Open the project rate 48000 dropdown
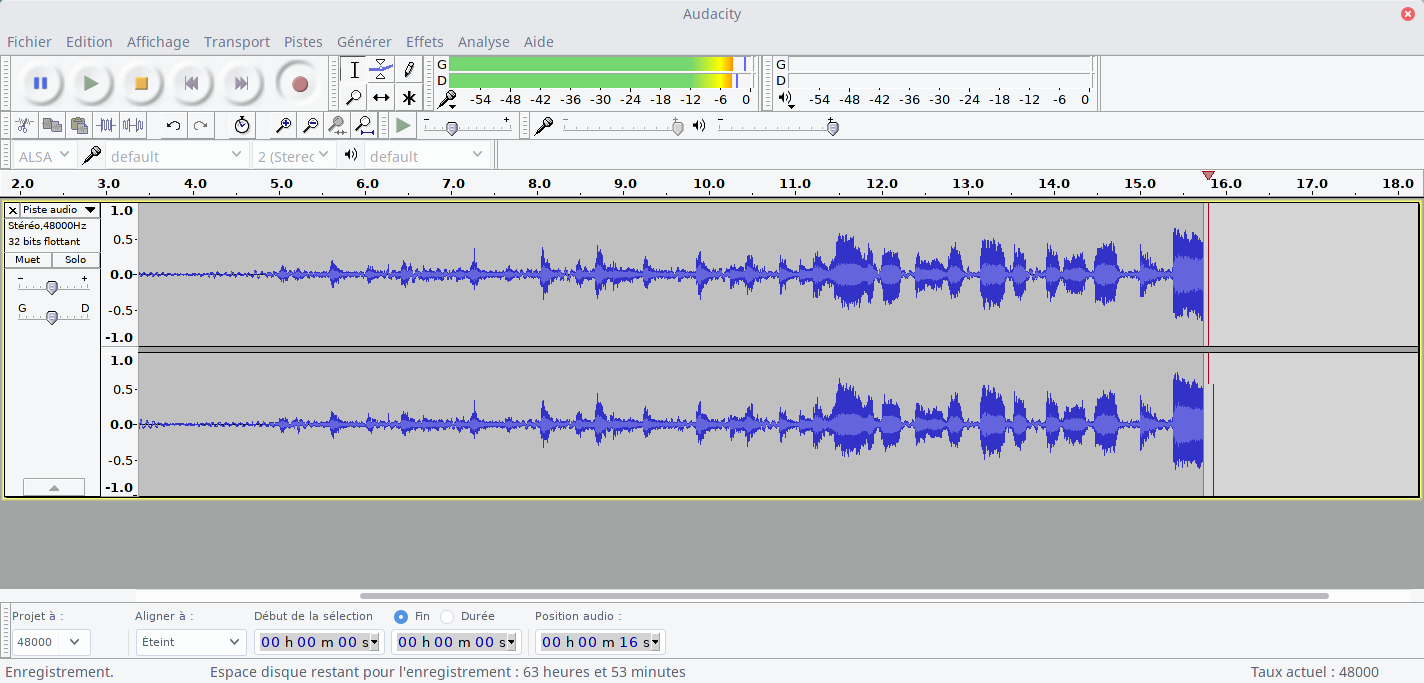 (x=51, y=642)
